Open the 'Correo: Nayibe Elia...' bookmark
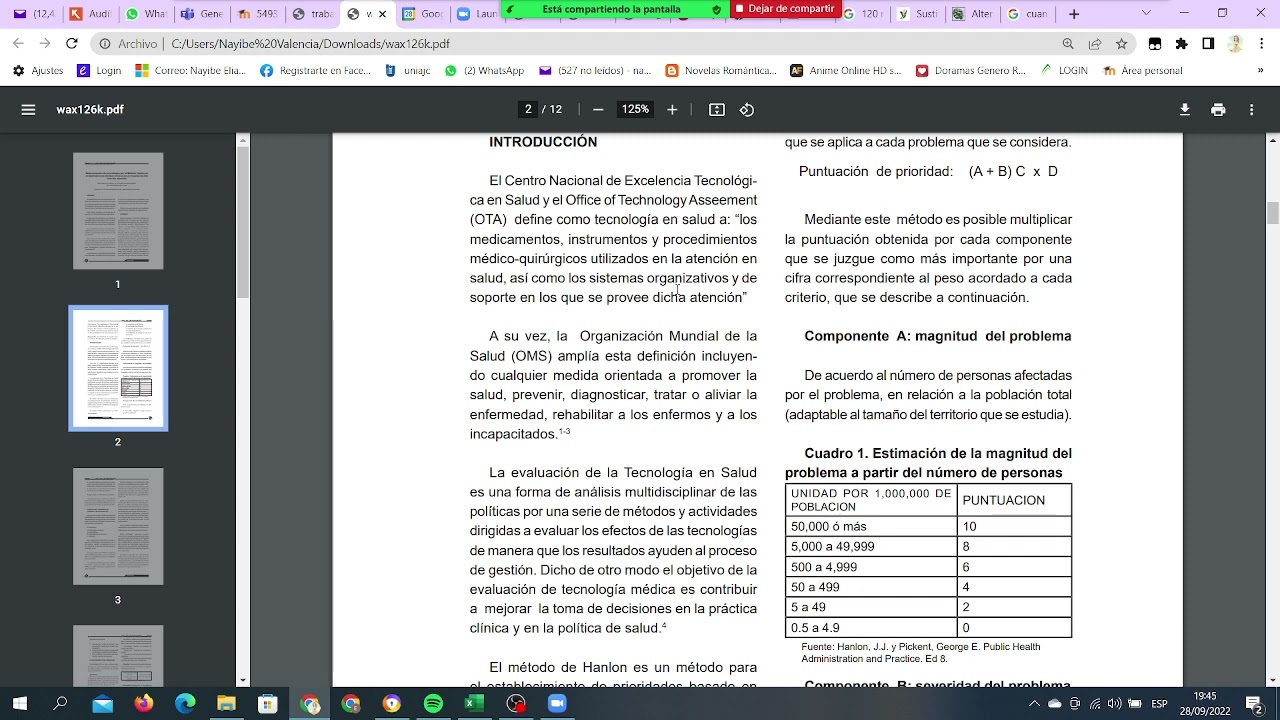 [x=191, y=71]
